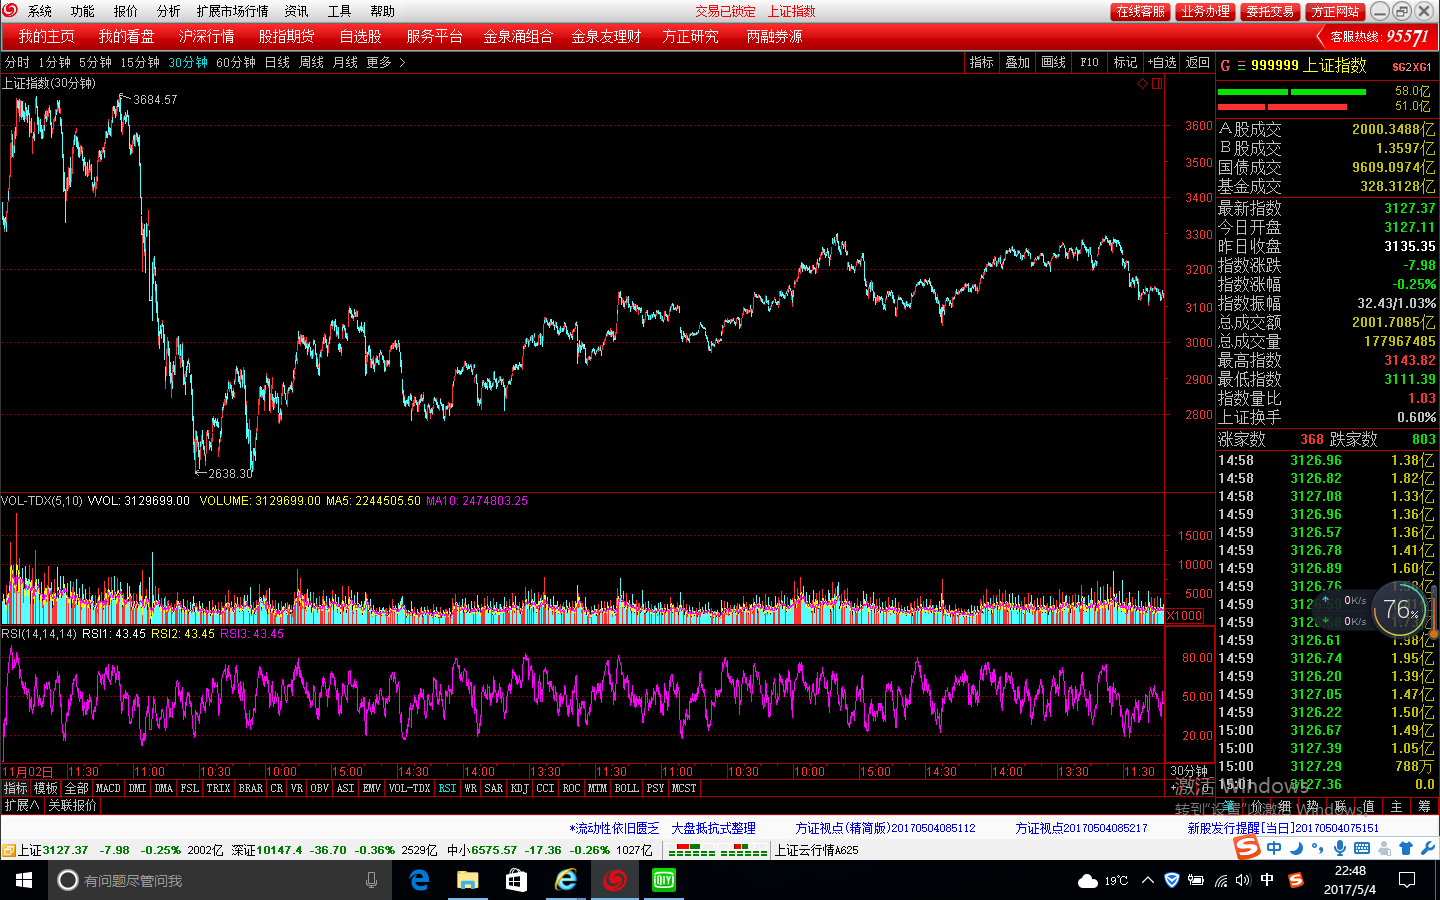Click the red split-panel icon above the chart

pos(1157,84)
